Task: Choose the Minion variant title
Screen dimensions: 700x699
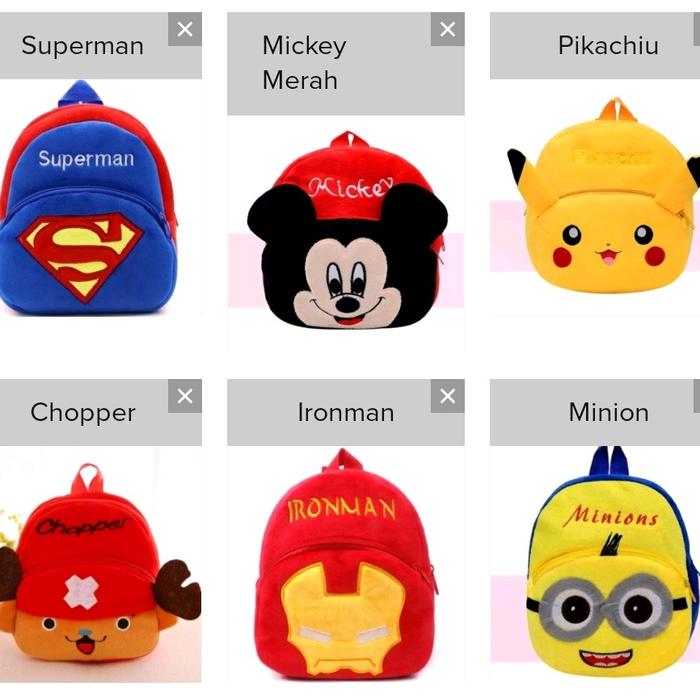Action: coord(608,412)
